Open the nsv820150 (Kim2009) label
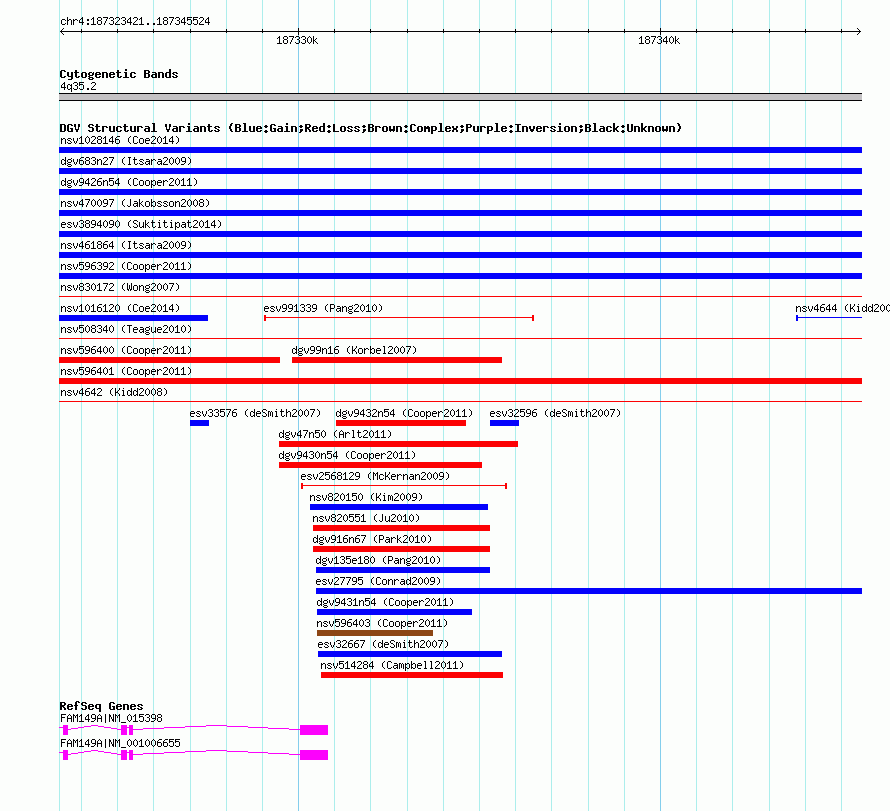The width and height of the screenshot is (890, 811). point(366,497)
